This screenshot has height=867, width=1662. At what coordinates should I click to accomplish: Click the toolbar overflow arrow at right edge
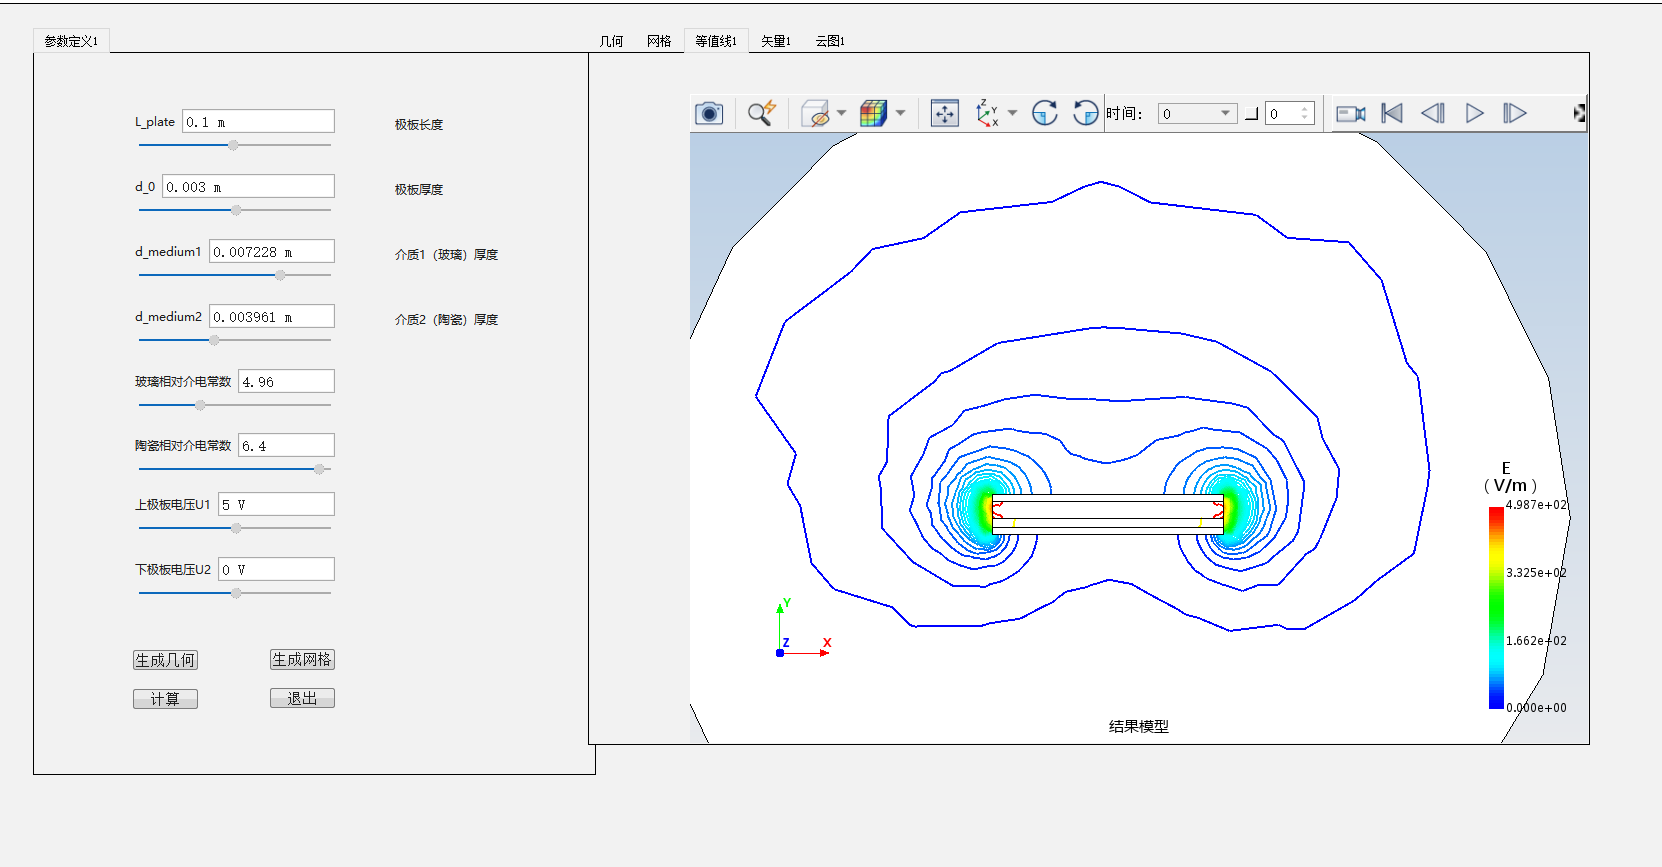[1579, 113]
